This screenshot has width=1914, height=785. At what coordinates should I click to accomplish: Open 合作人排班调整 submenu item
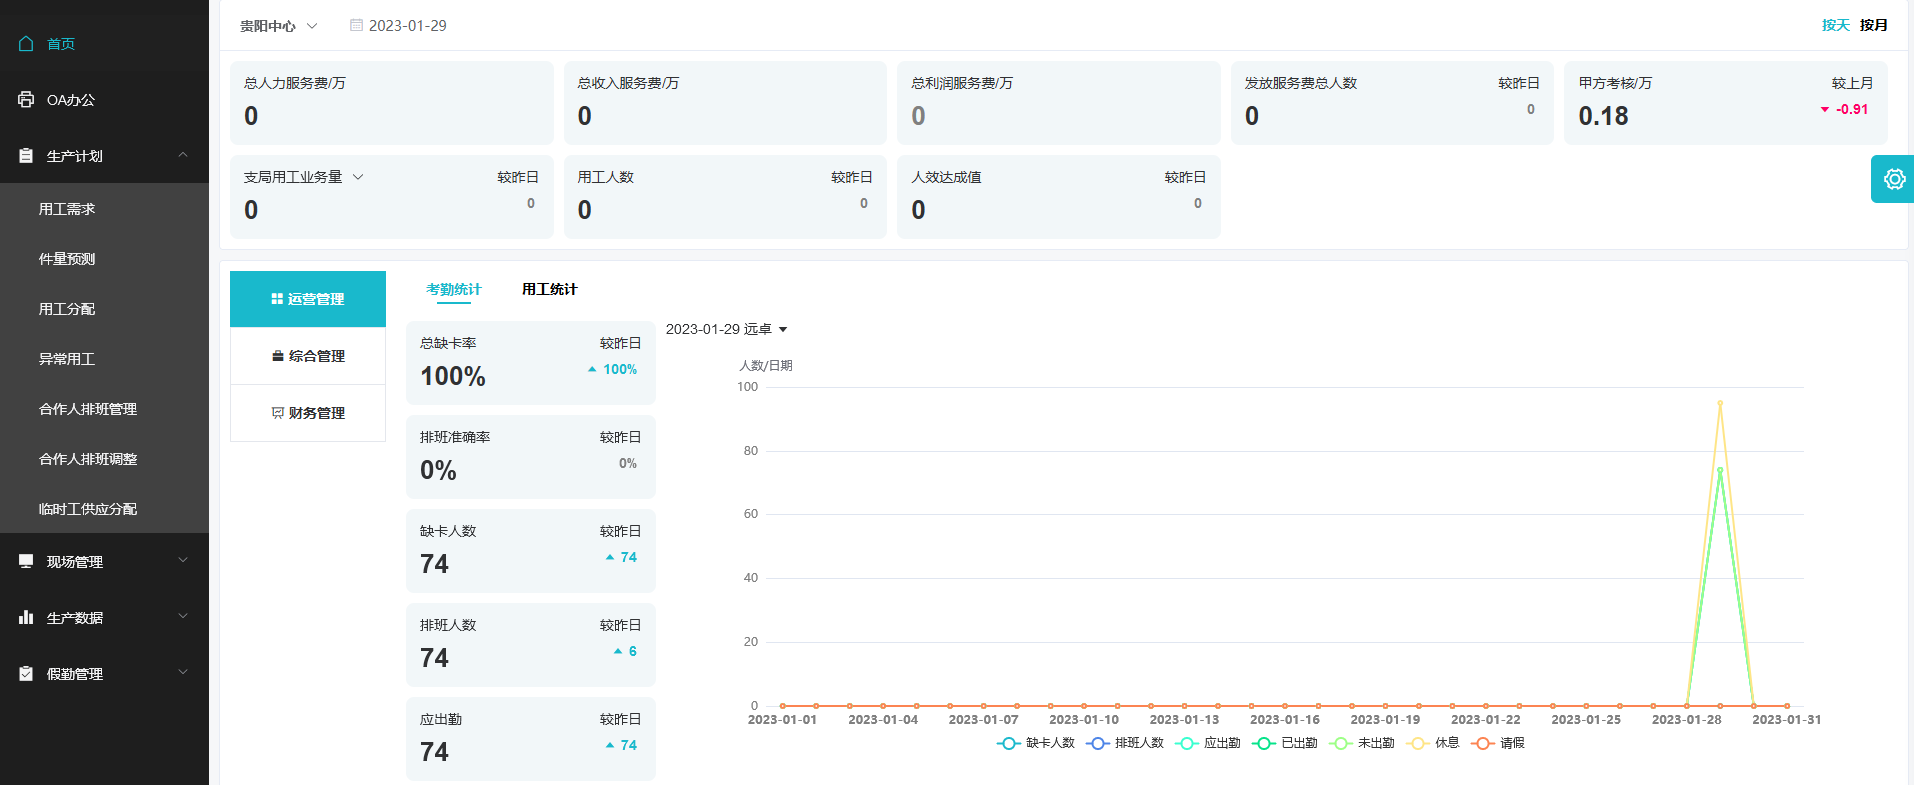pyautogui.click(x=104, y=459)
